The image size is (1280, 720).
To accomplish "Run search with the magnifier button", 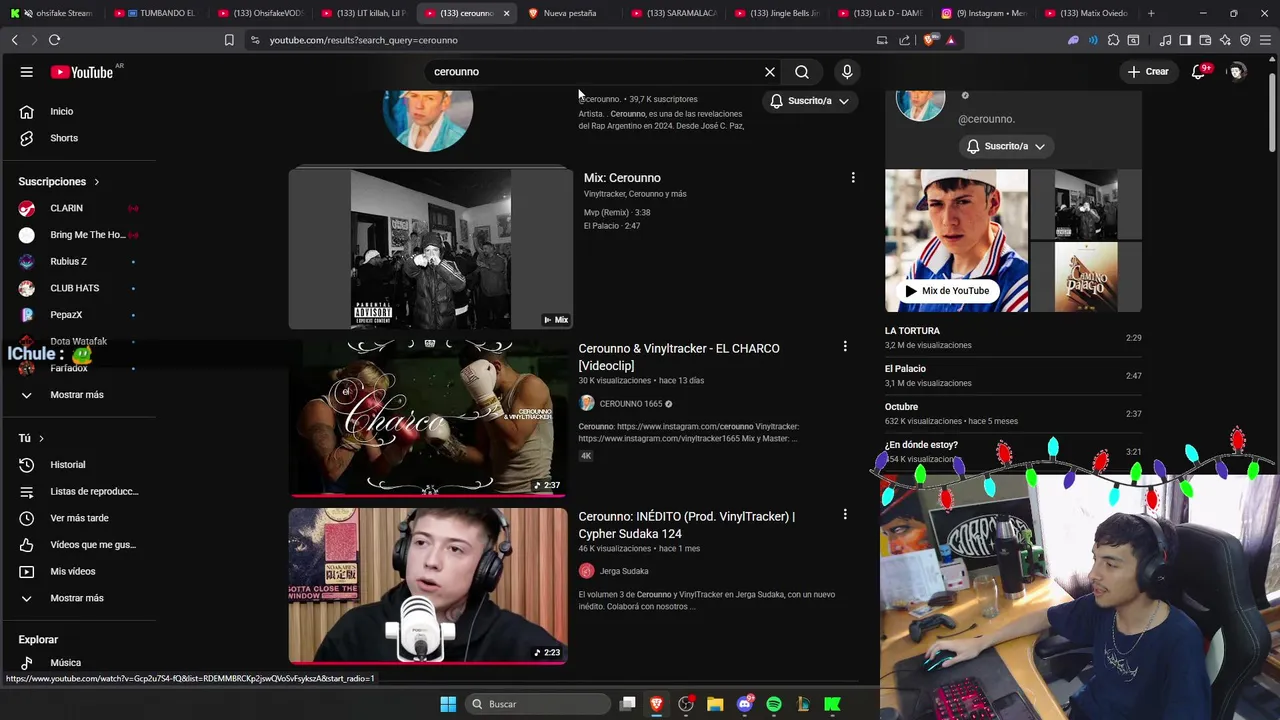I will (x=802, y=72).
